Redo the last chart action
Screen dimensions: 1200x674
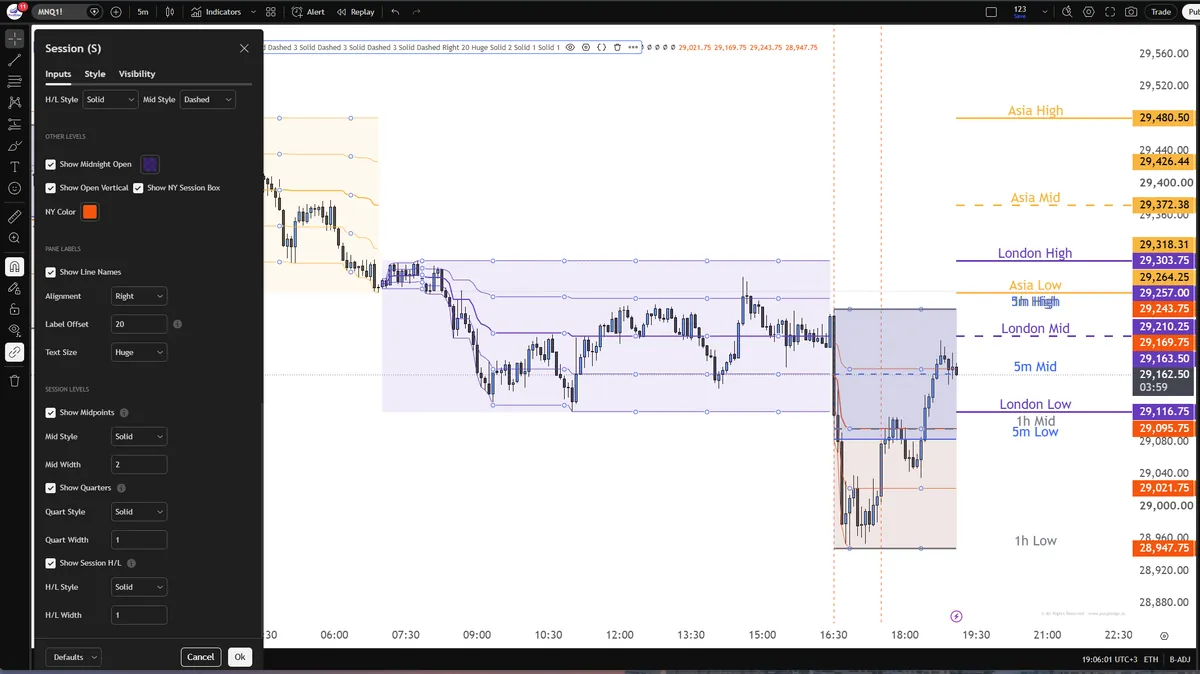point(416,12)
